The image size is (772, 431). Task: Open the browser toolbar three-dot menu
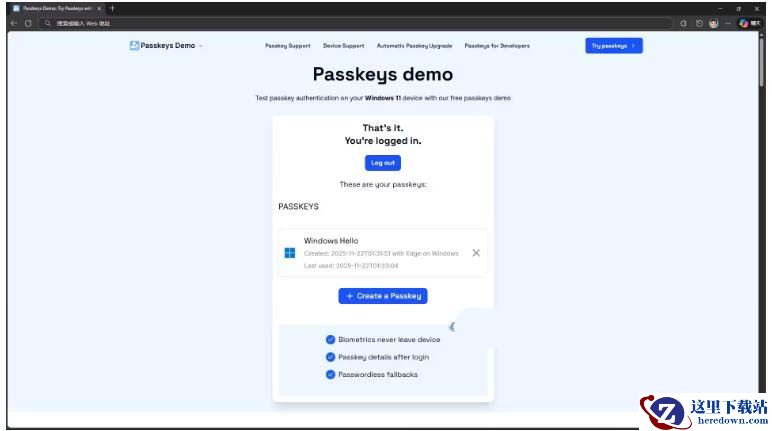[728, 23]
